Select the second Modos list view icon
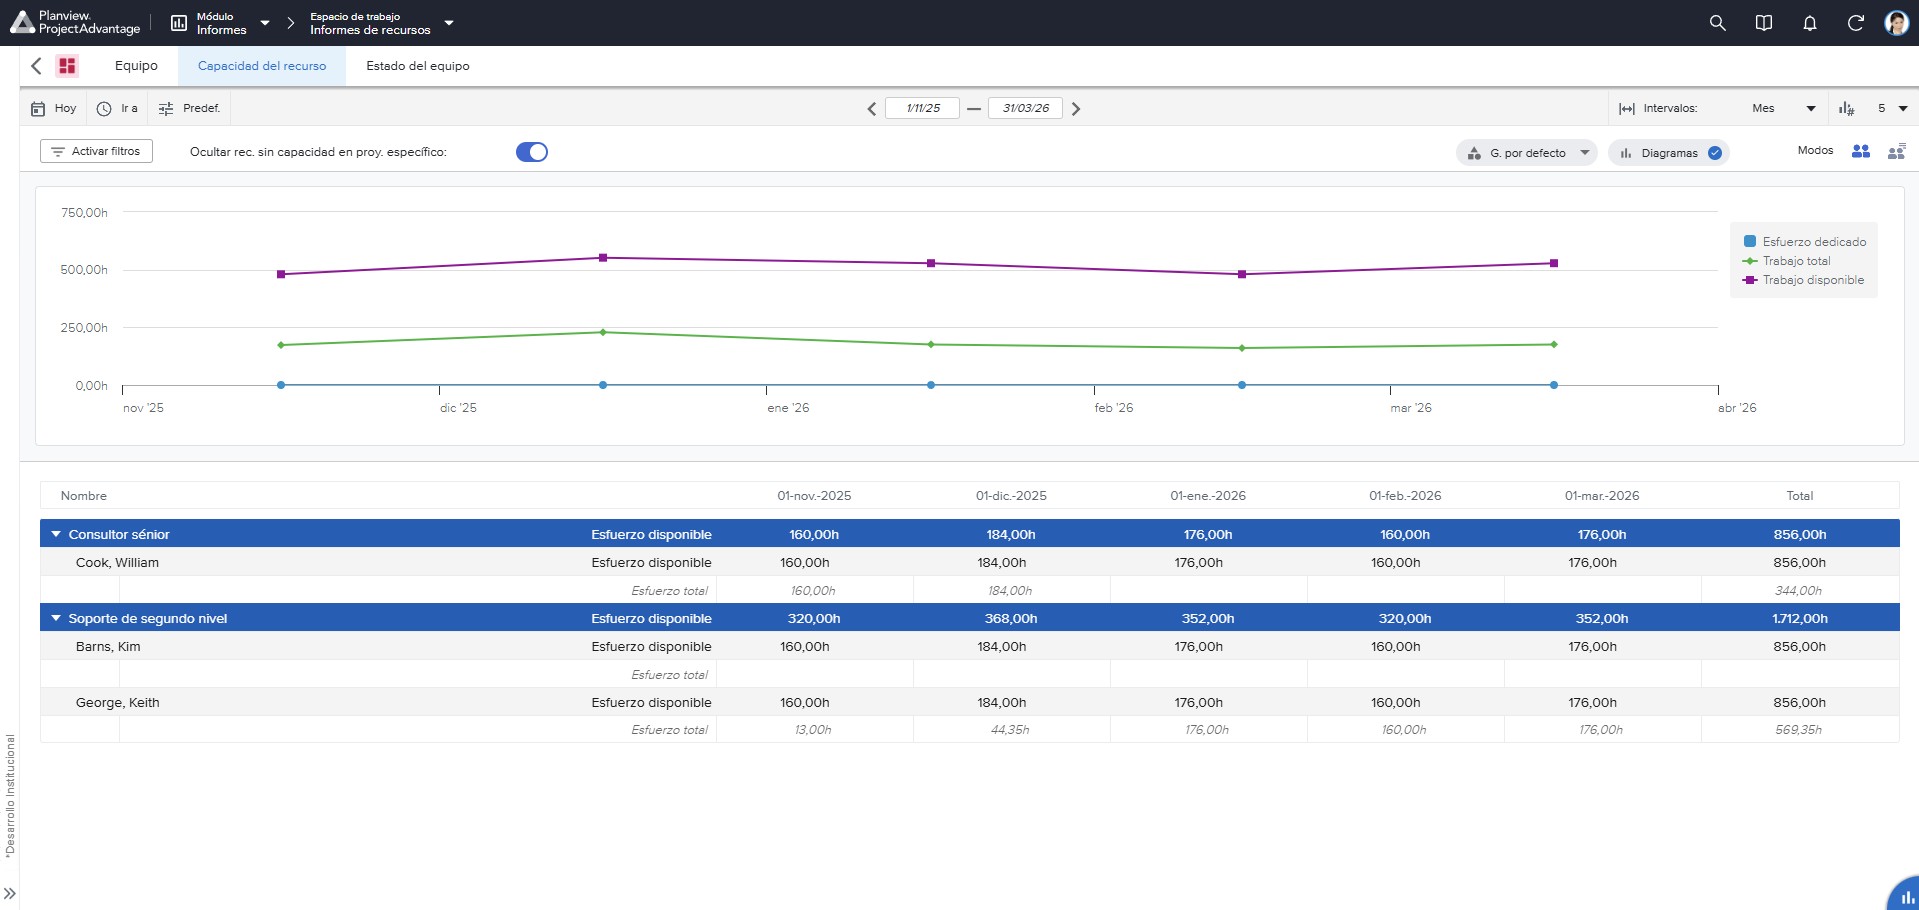1919x910 pixels. [x=1896, y=151]
